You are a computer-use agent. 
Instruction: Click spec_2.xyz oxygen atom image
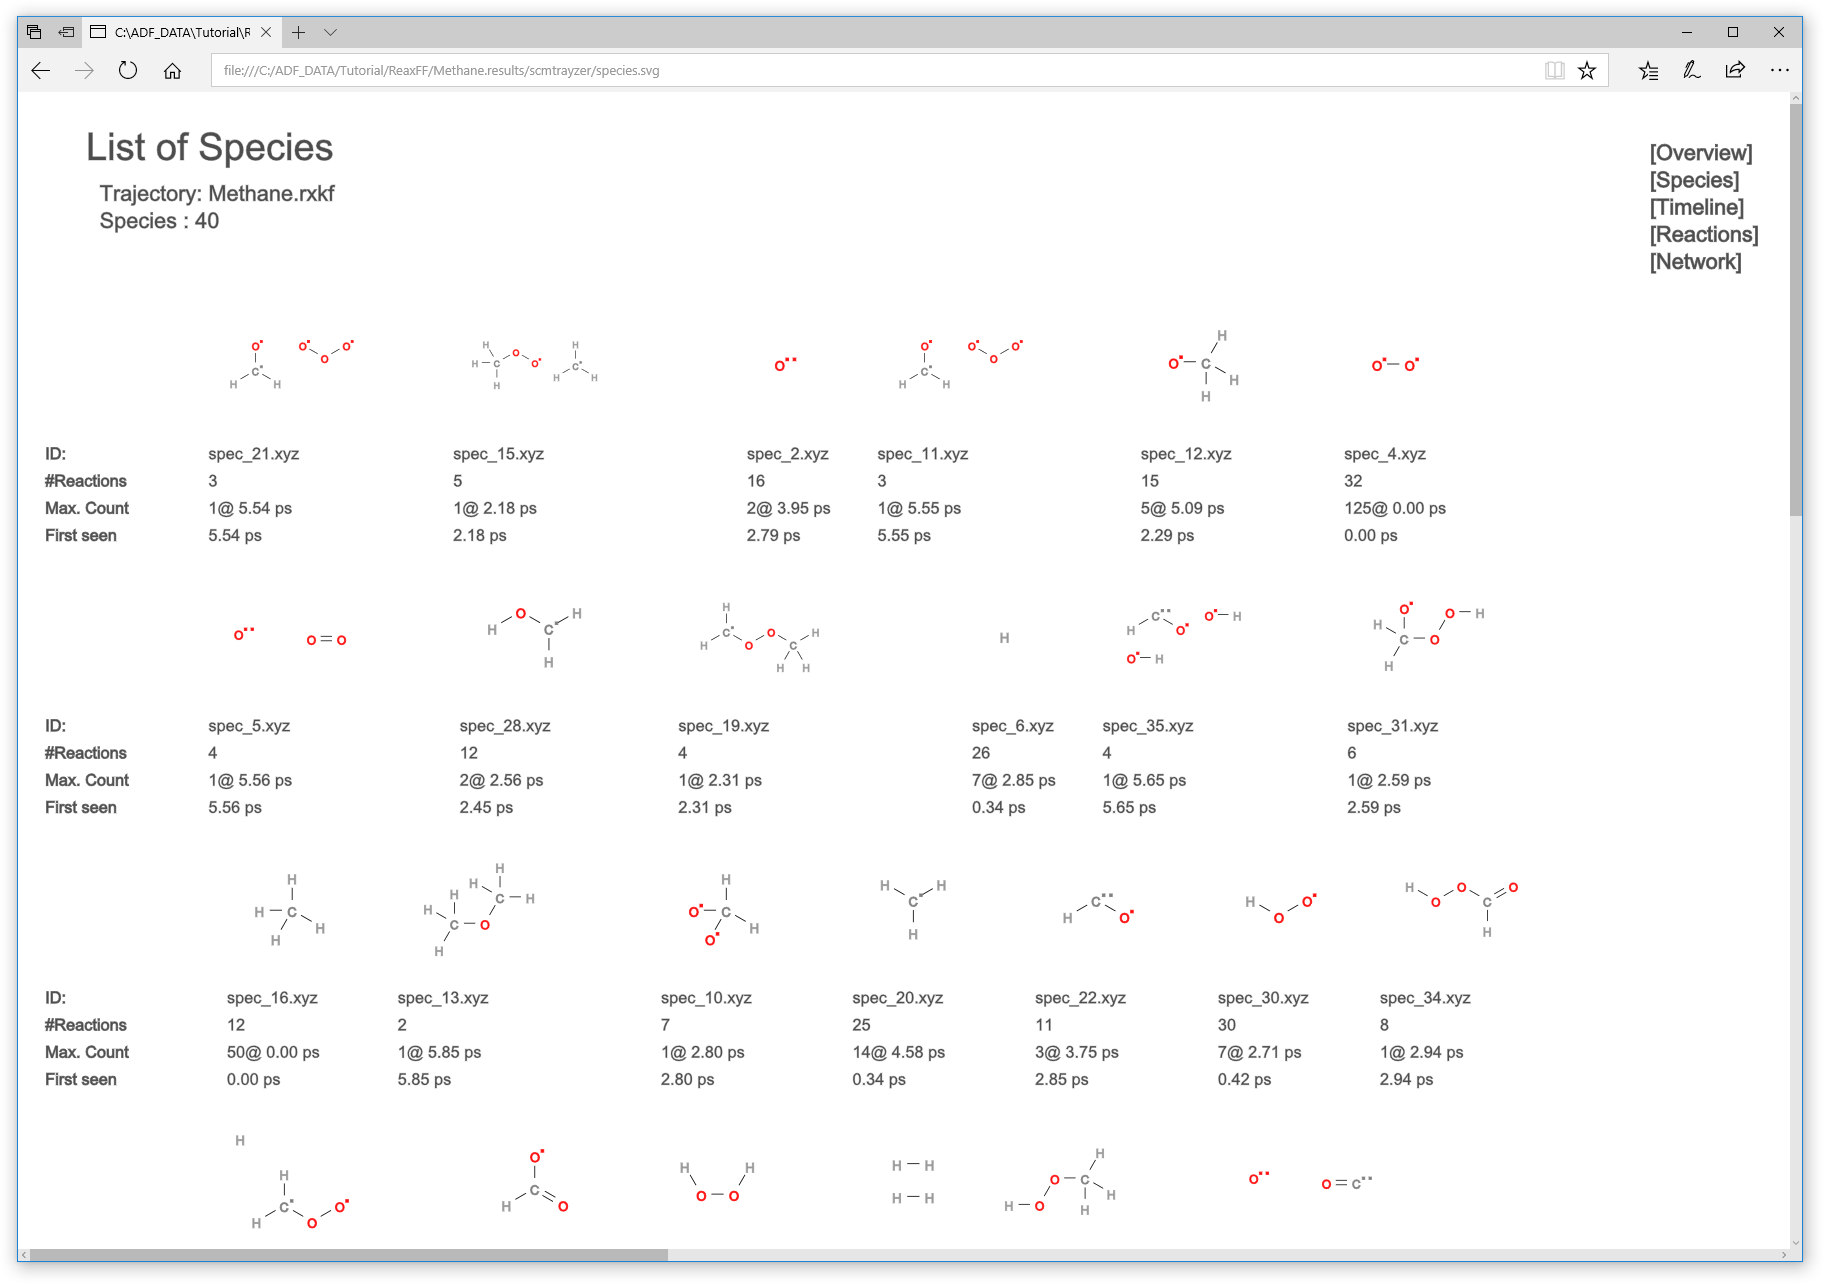pos(786,364)
